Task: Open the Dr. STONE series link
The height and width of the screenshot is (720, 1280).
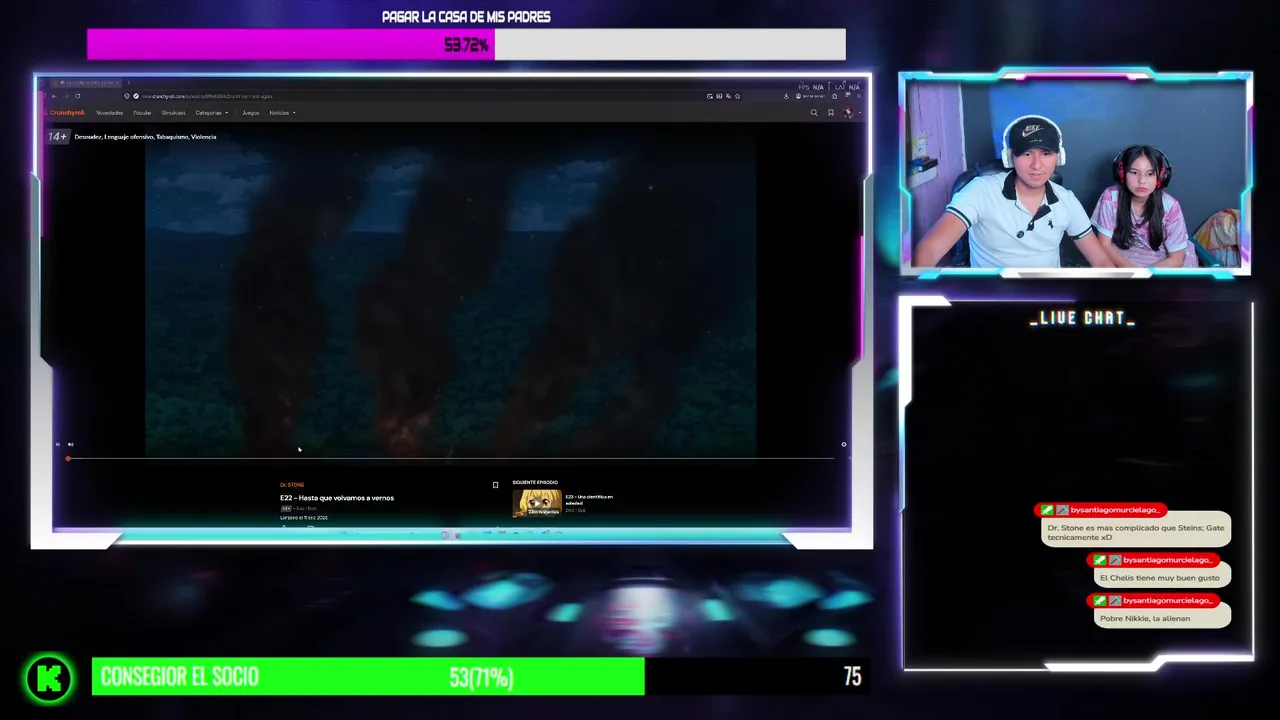Action: (292, 485)
